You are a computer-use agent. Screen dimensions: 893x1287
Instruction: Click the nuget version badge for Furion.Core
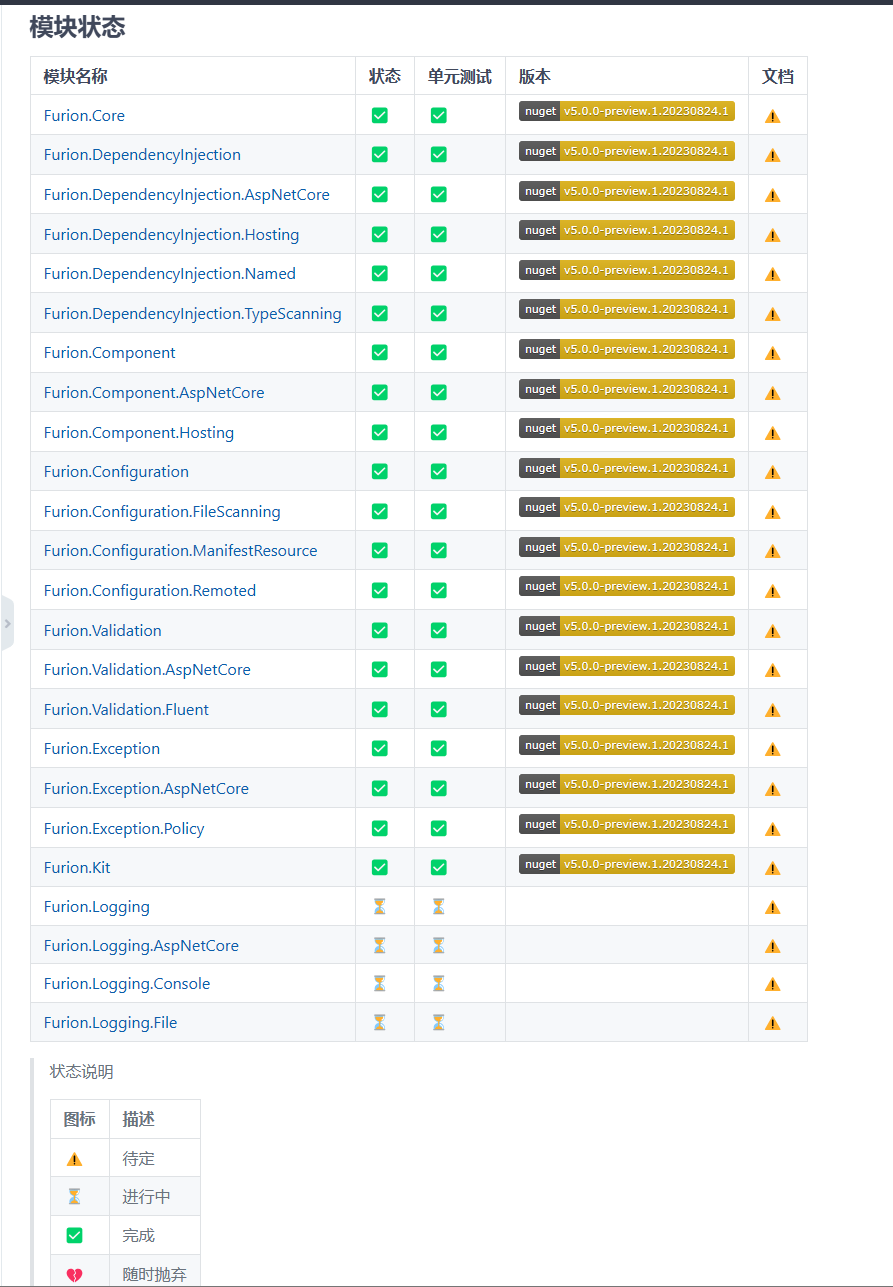click(x=626, y=111)
